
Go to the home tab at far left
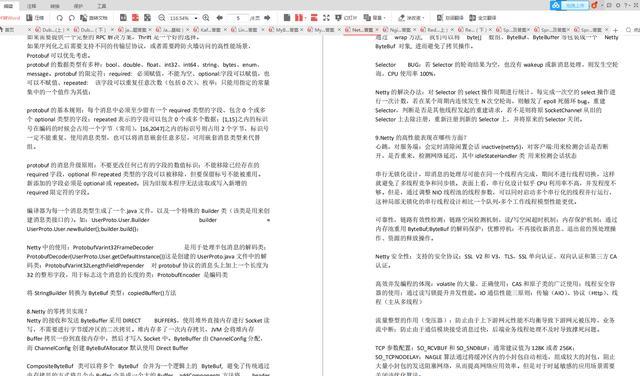[7, 30]
